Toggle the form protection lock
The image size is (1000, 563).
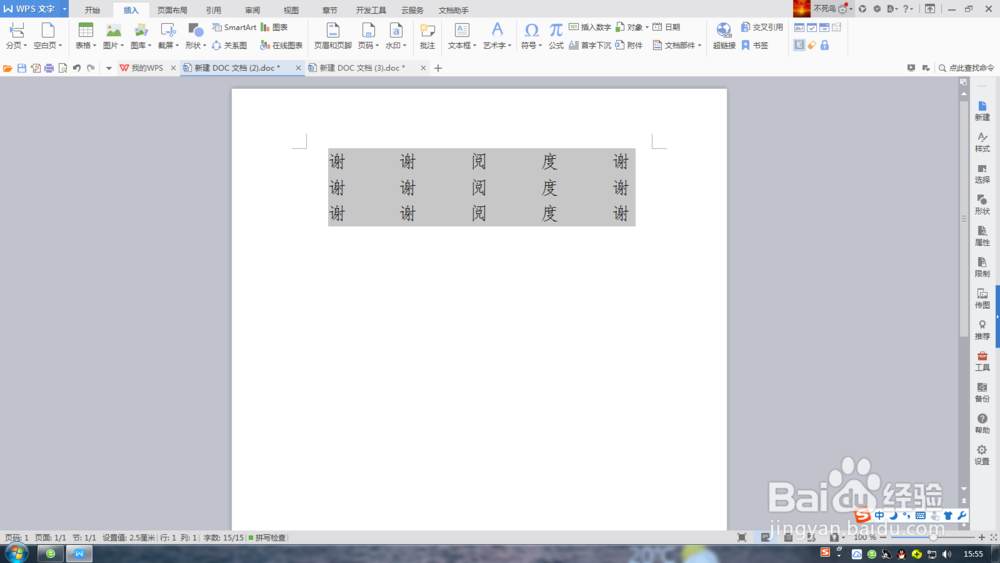coord(825,45)
